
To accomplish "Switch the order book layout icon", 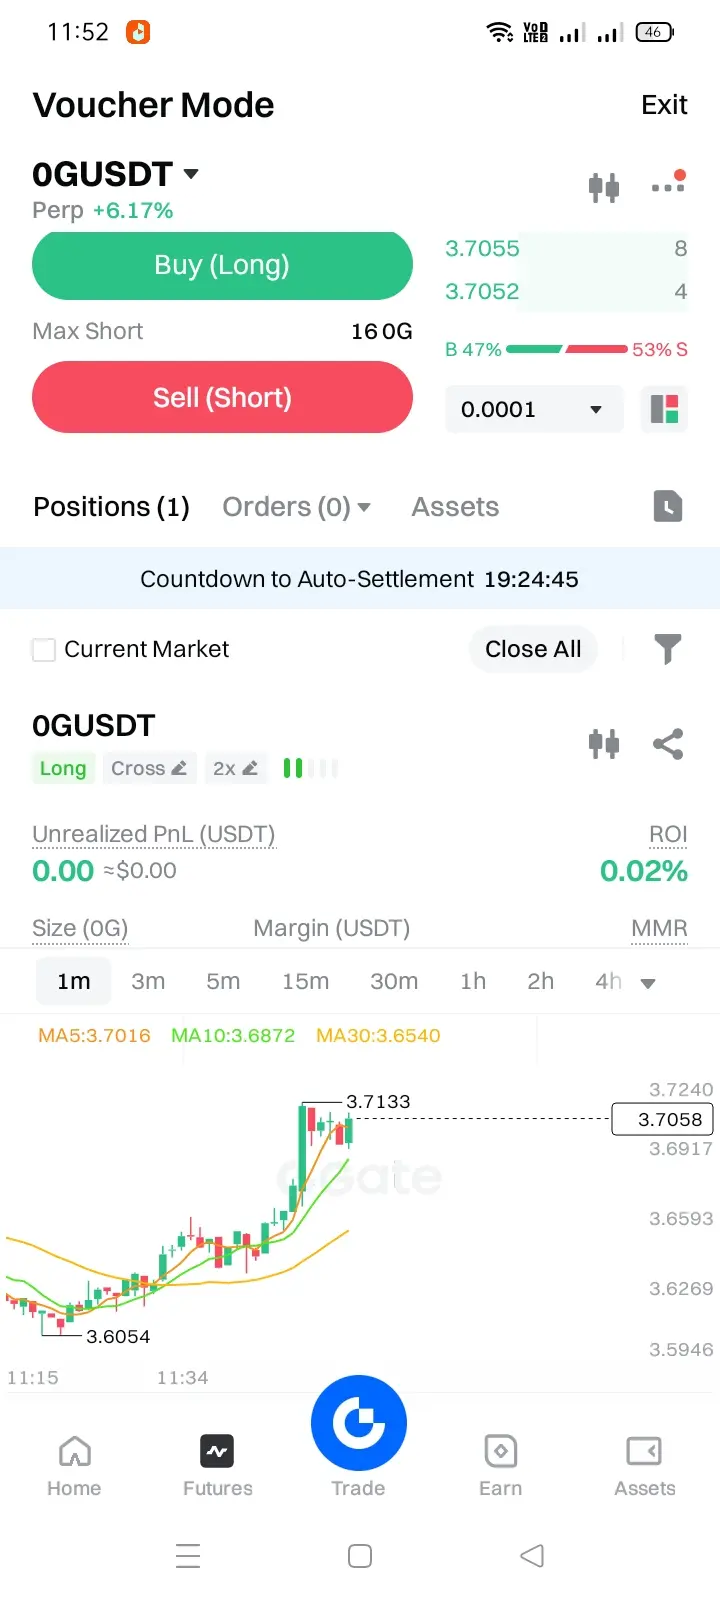I will (665, 409).
